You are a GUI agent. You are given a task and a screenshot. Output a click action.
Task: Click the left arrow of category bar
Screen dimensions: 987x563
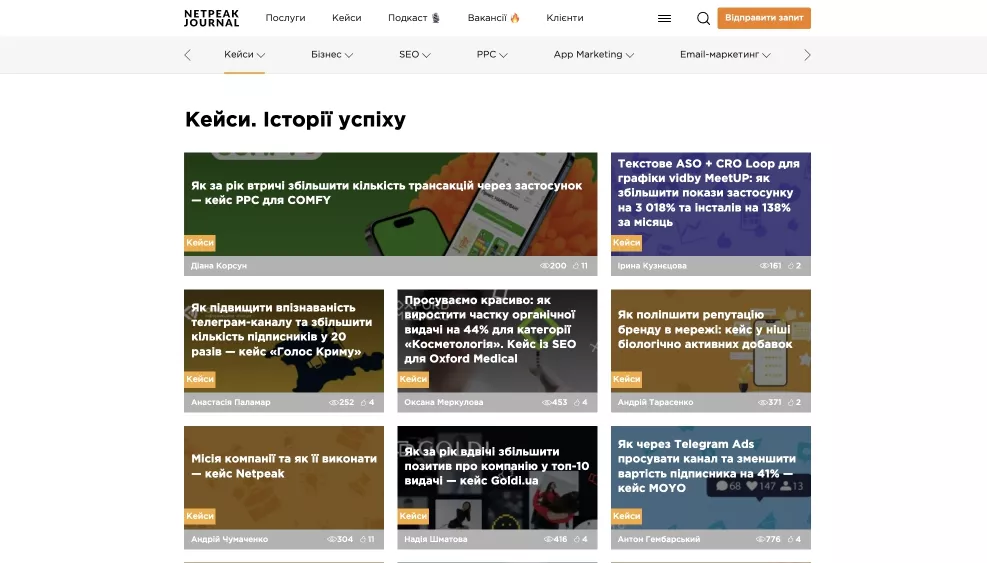tap(188, 55)
